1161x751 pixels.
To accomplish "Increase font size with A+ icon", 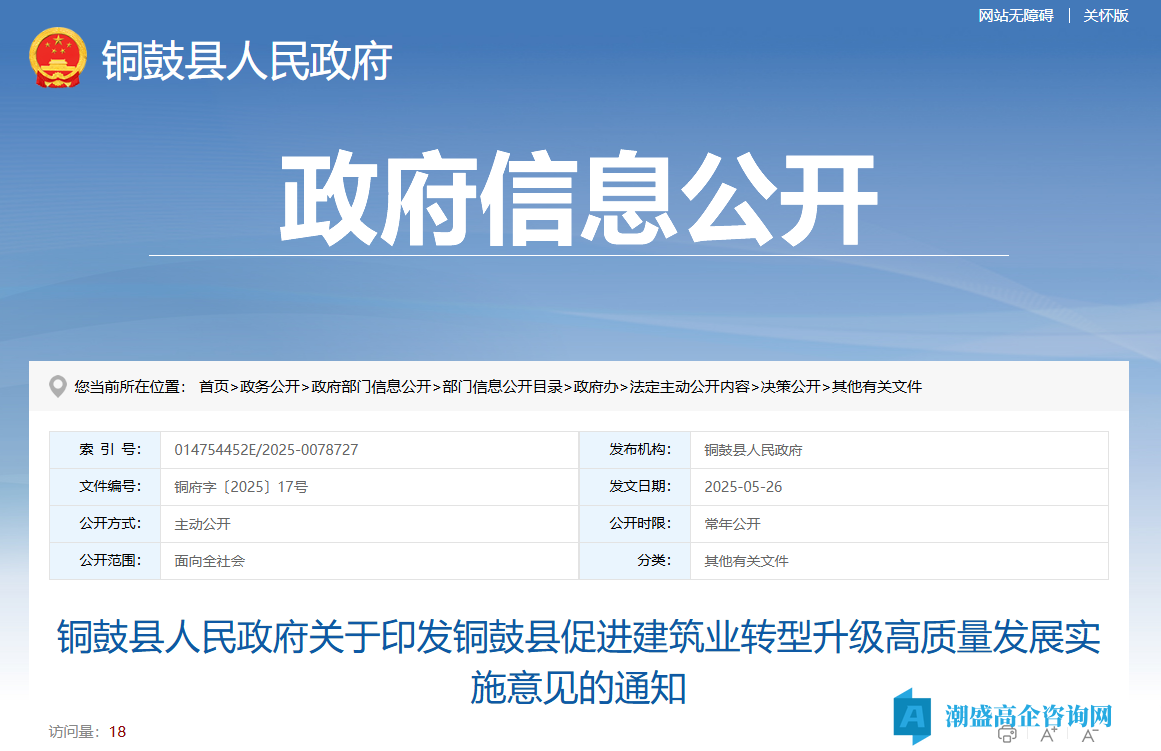I will (x=1049, y=735).
